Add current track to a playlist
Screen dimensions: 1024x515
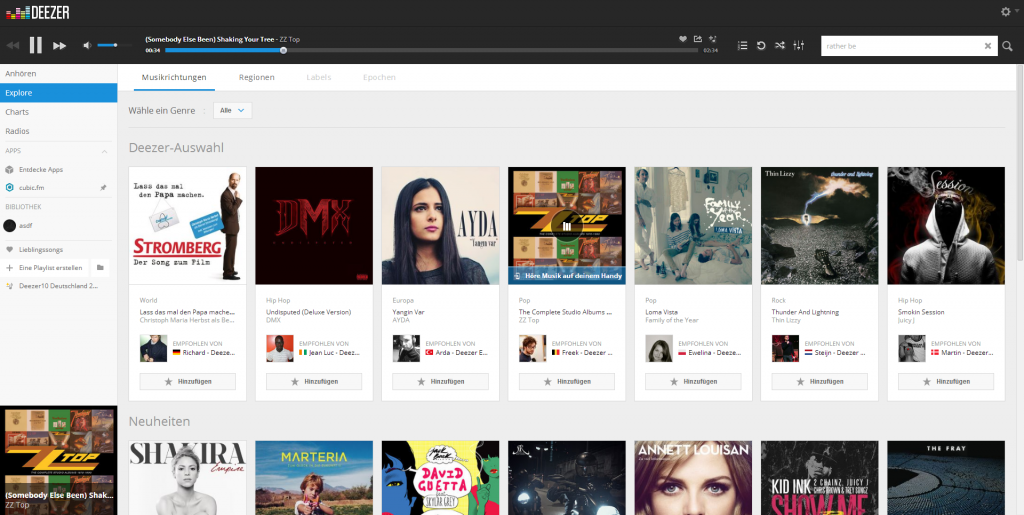[712, 39]
